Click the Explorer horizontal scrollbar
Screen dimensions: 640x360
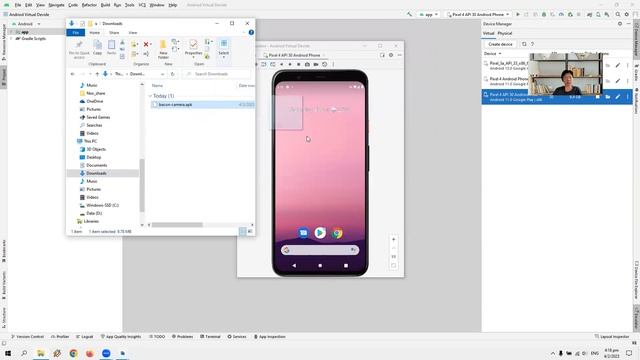177,225
